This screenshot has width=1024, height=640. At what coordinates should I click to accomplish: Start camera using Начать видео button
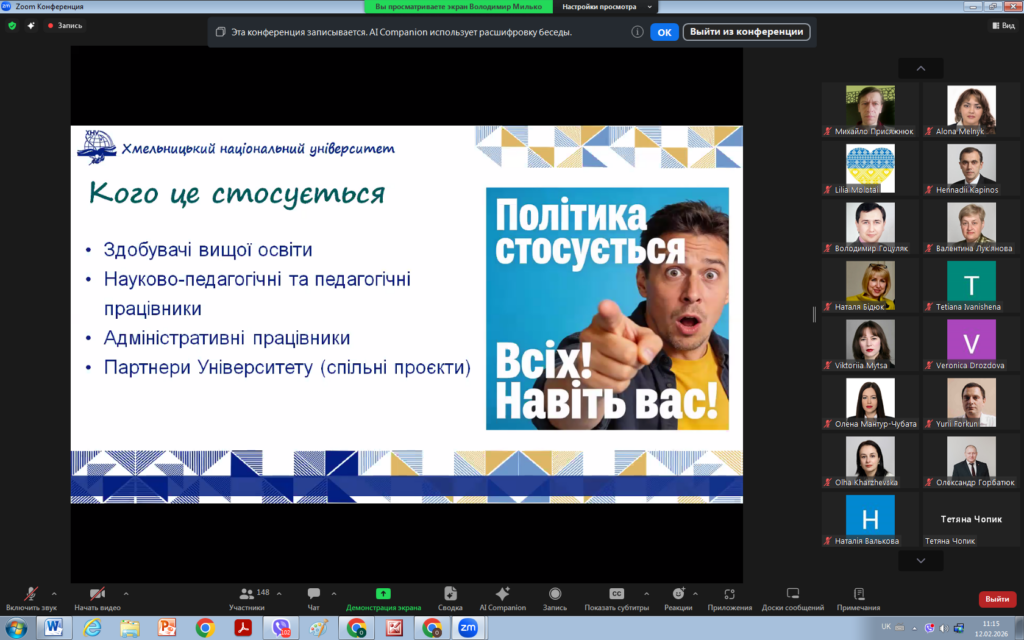coord(97,594)
